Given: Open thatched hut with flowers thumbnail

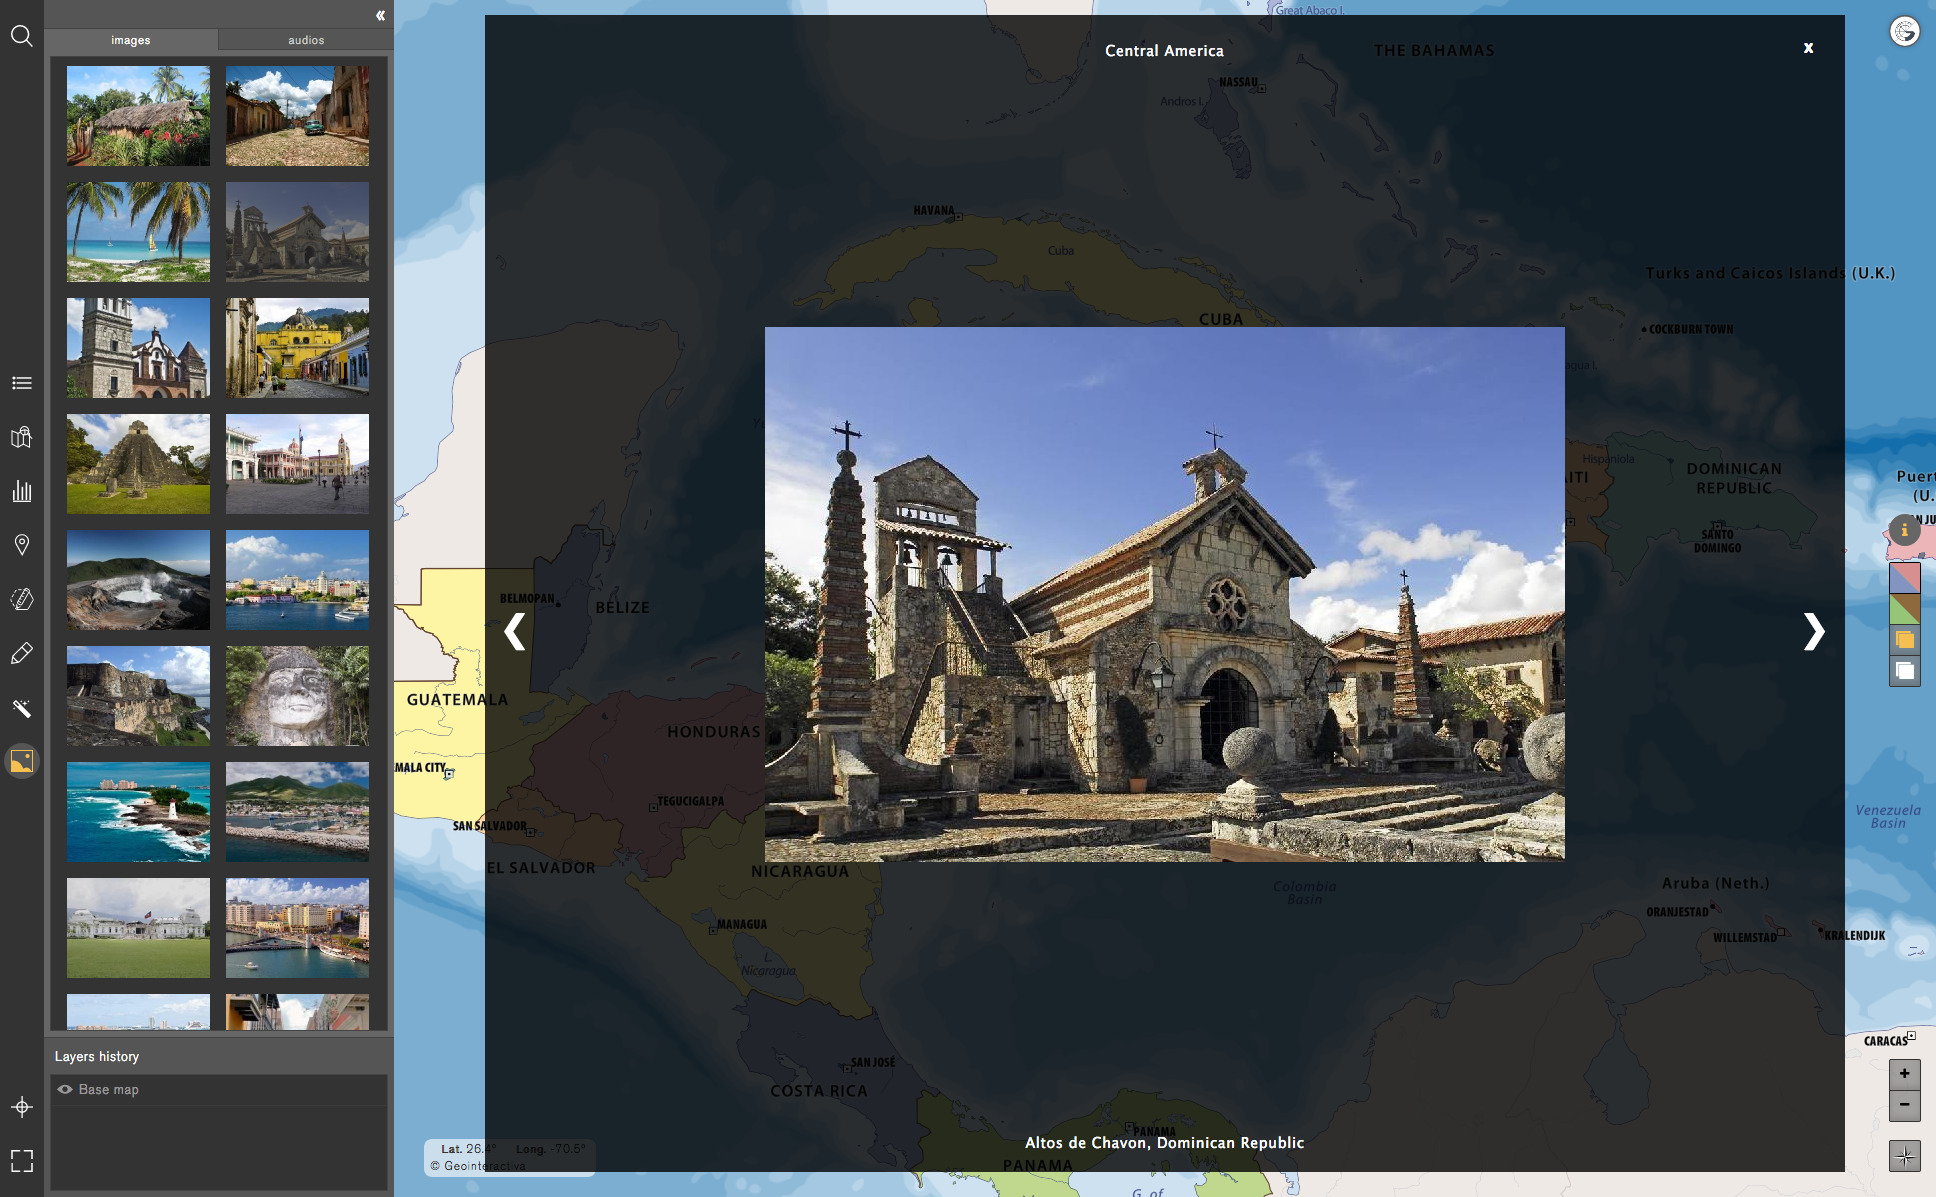Looking at the screenshot, I should 138,116.
